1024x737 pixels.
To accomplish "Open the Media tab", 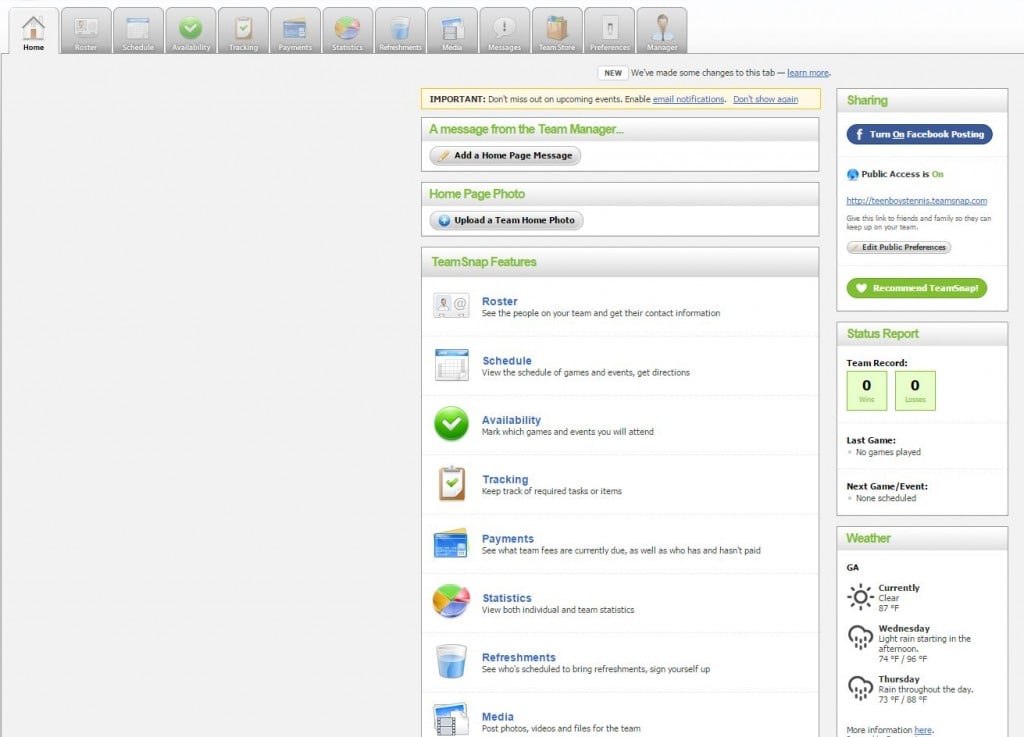I will pos(452,31).
